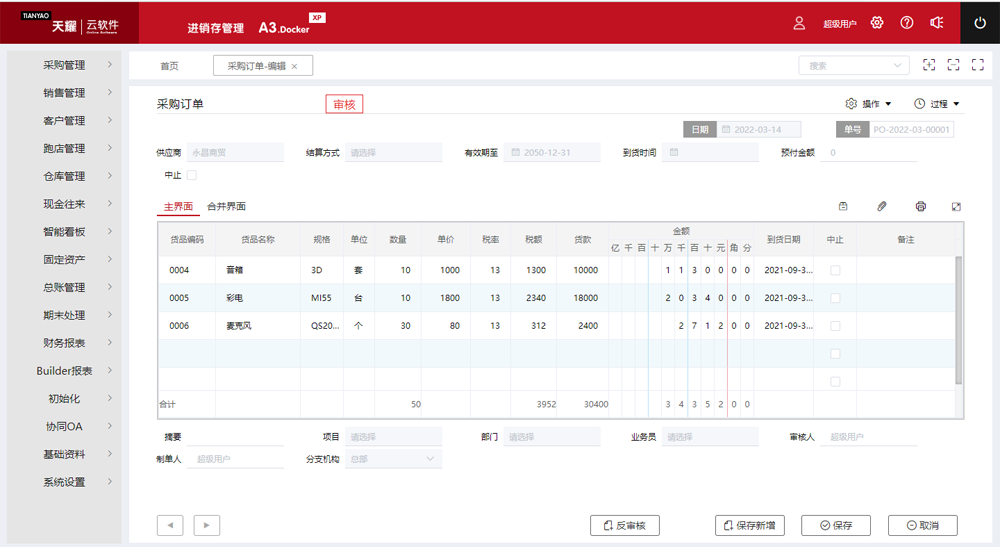Check 中止 box in the 音箱 row
Image resolution: width=1000 pixels, height=547 pixels.
(x=835, y=270)
